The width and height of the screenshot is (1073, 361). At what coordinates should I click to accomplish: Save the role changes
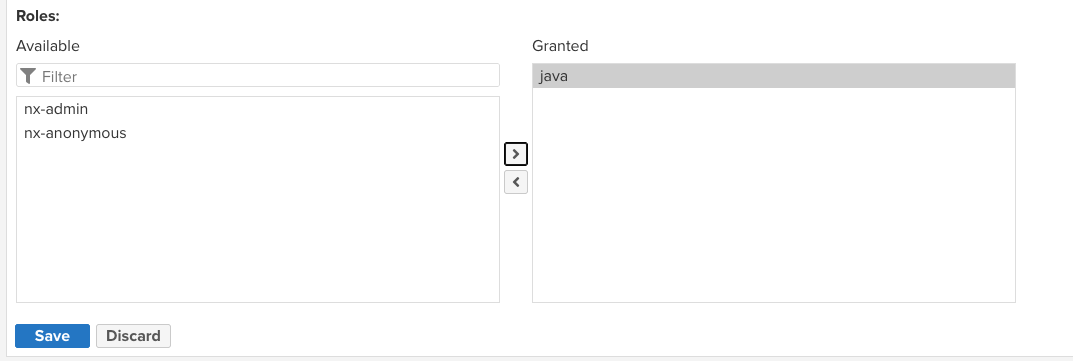click(52, 336)
